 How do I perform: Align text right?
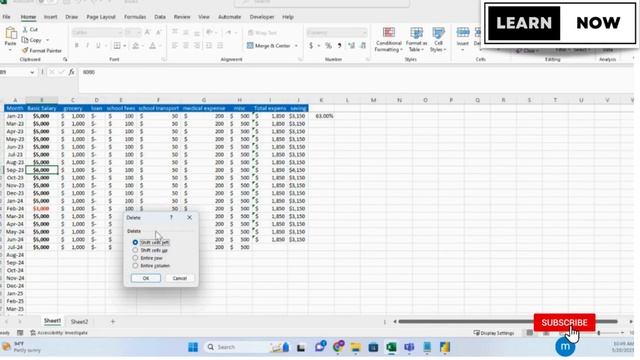[x=197, y=46]
